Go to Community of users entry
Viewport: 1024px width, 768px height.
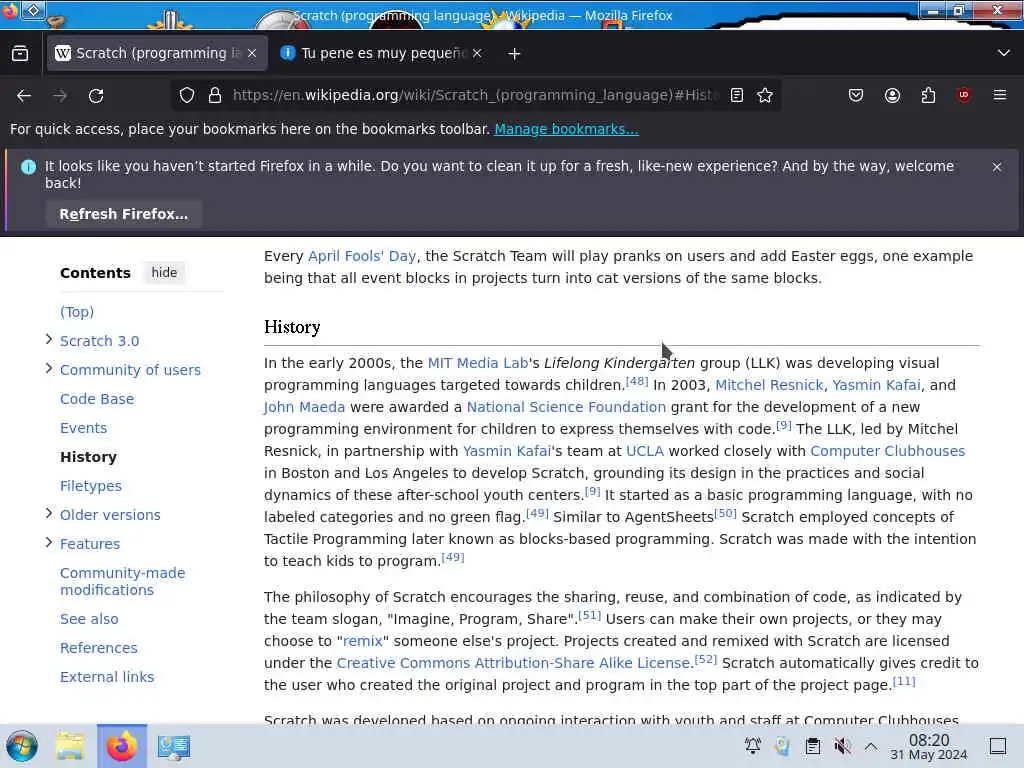point(130,370)
